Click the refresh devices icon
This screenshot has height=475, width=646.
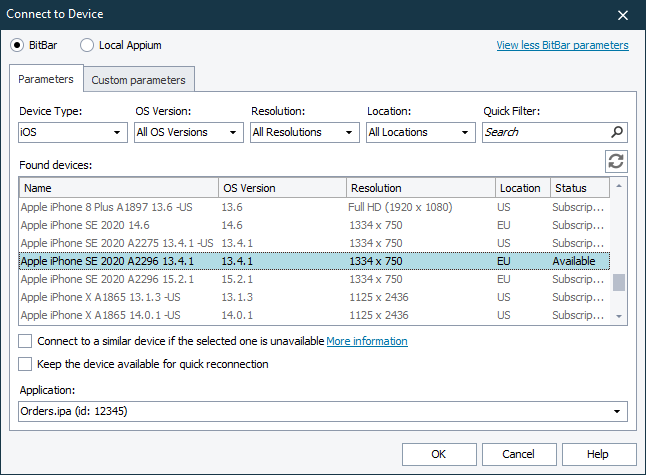point(616,162)
